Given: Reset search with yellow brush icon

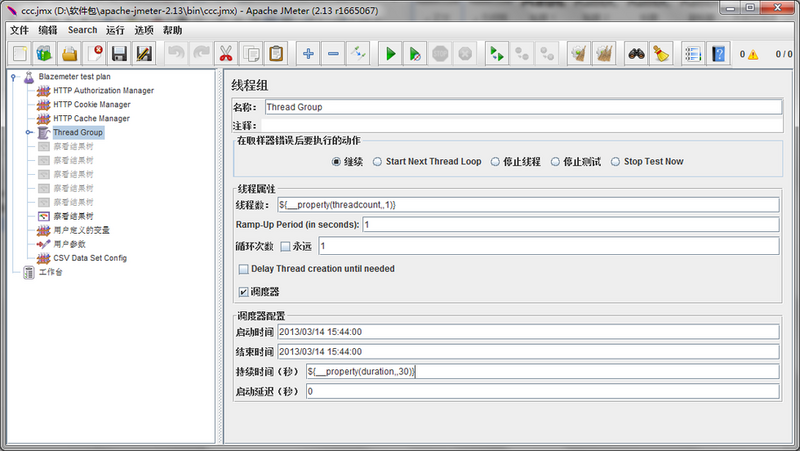Looking at the screenshot, I should (x=661, y=54).
